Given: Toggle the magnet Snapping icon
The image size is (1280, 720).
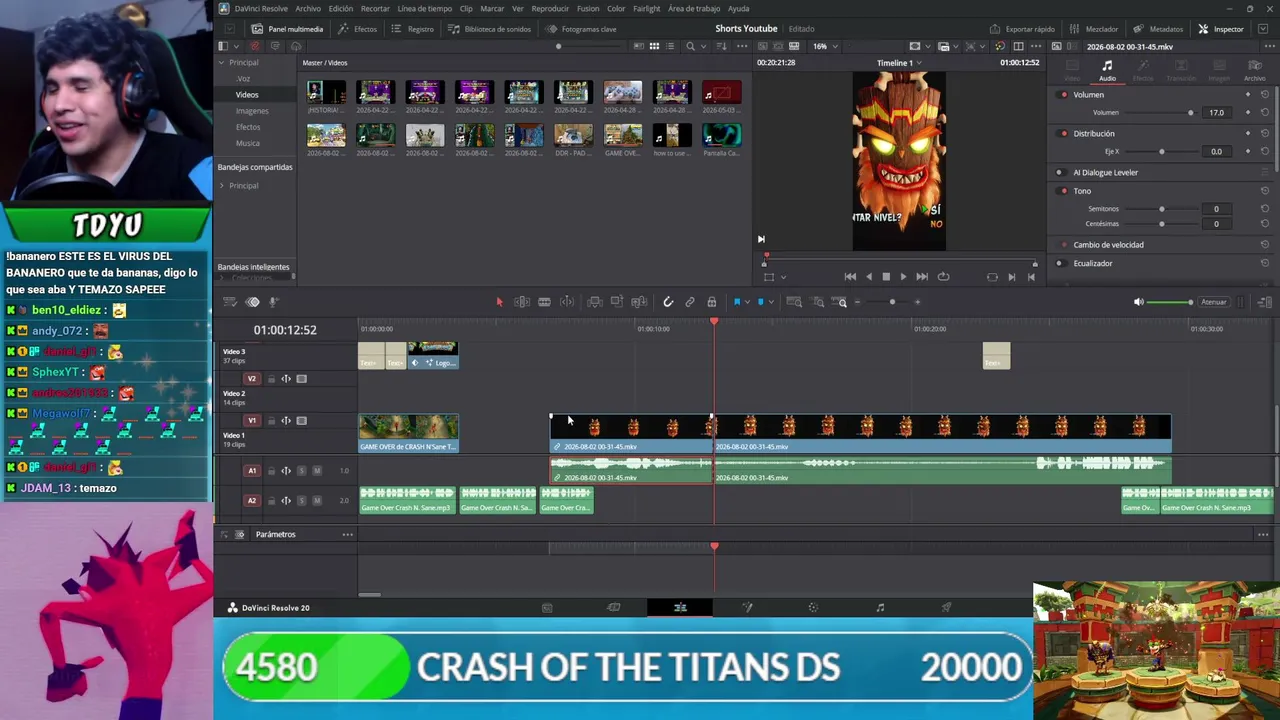Looking at the screenshot, I should pos(668,302).
